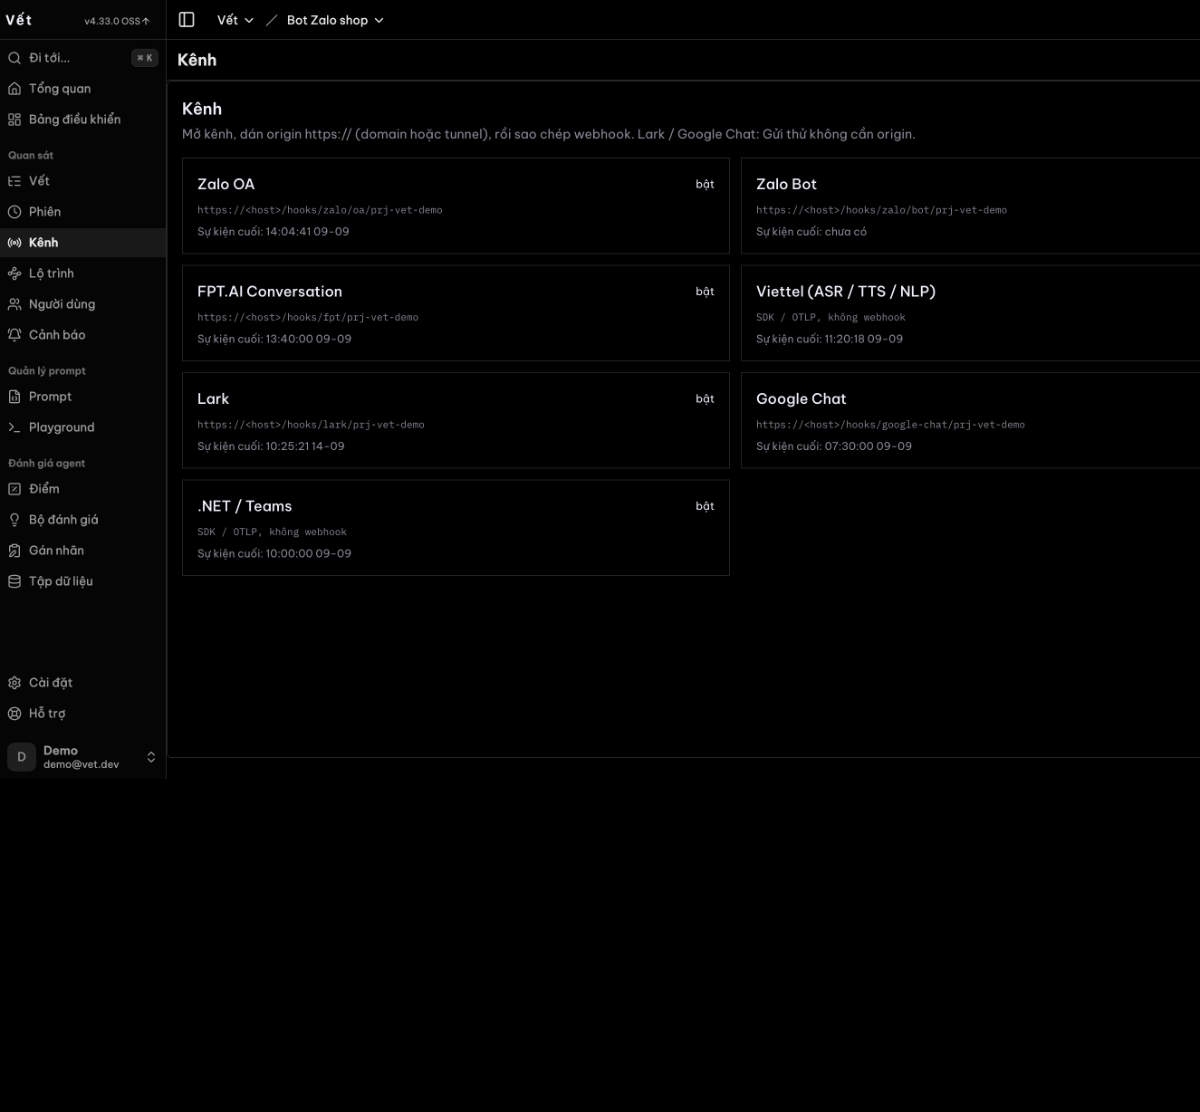Open the Người dùng menu item
Image resolution: width=1200 pixels, height=1112 pixels.
pos(83,305)
